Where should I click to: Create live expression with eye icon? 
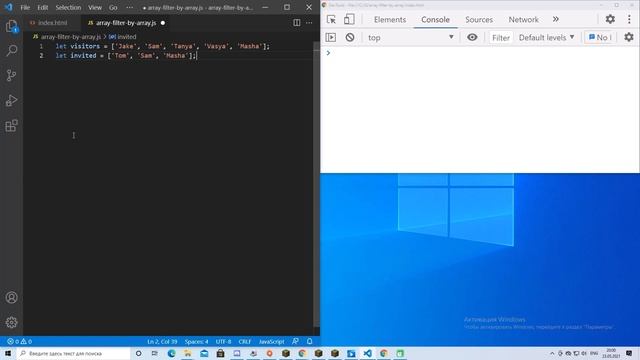click(x=472, y=38)
